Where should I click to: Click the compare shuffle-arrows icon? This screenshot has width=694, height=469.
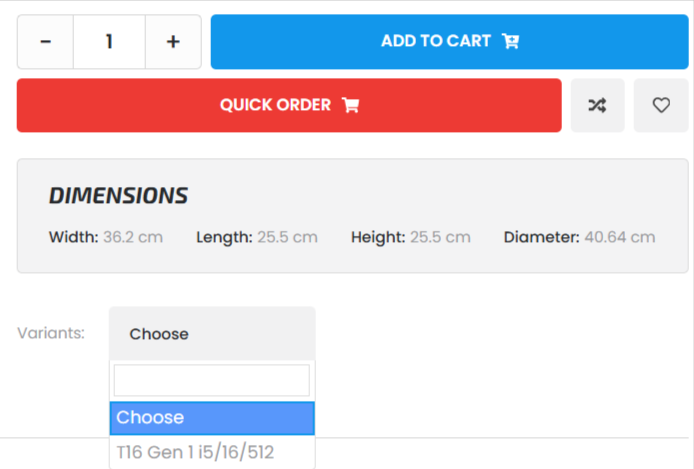[597, 105]
